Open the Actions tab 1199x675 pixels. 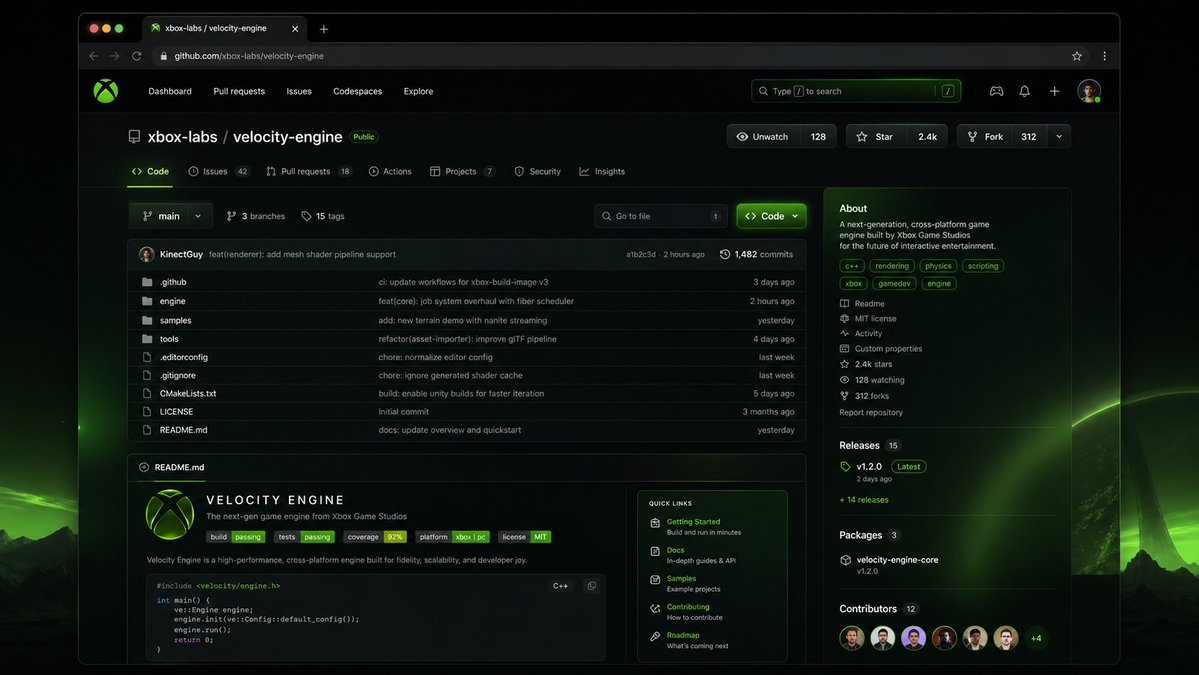click(x=390, y=171)
